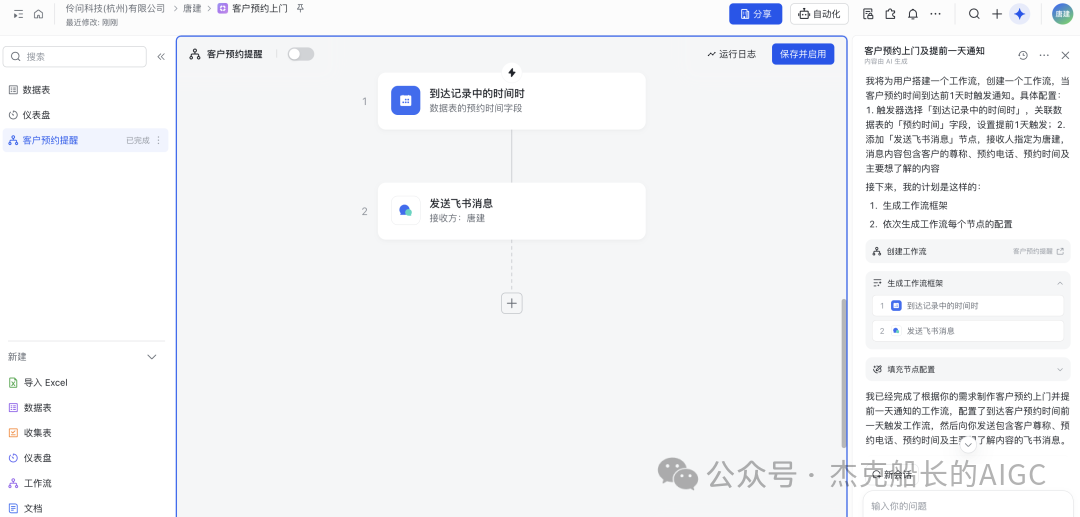The height and width of the screenshot is (517, 1080).
Task: Open node 2 发送飞书消息 card
Action: coord(512,211)
